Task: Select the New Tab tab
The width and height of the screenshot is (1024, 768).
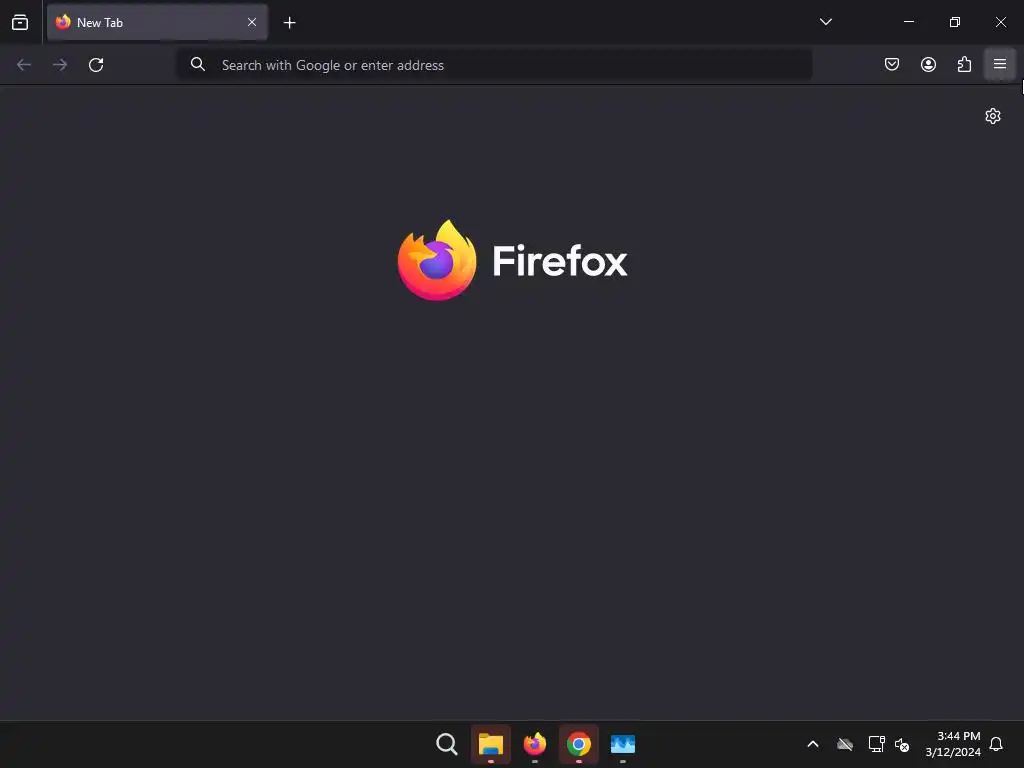Action: [157, 23]
